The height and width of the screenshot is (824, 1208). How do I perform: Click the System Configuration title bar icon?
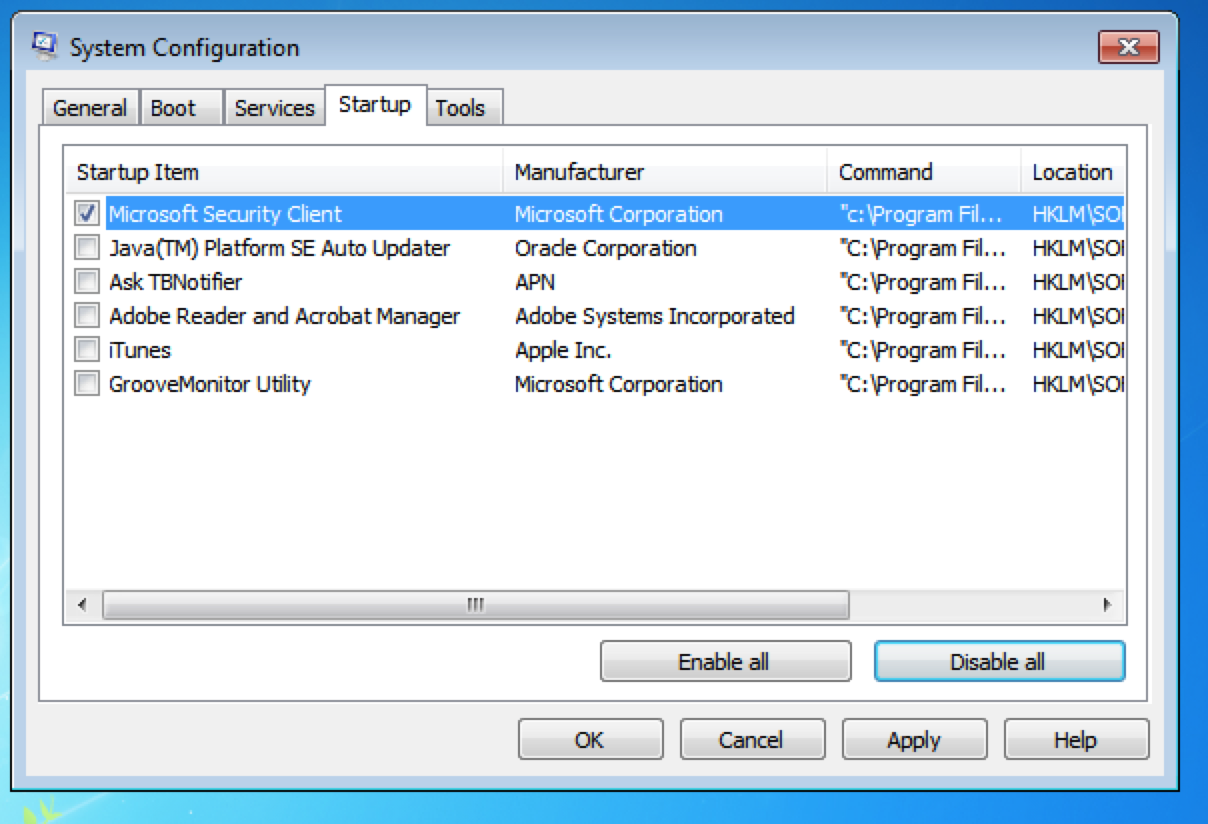coord(46,46)
